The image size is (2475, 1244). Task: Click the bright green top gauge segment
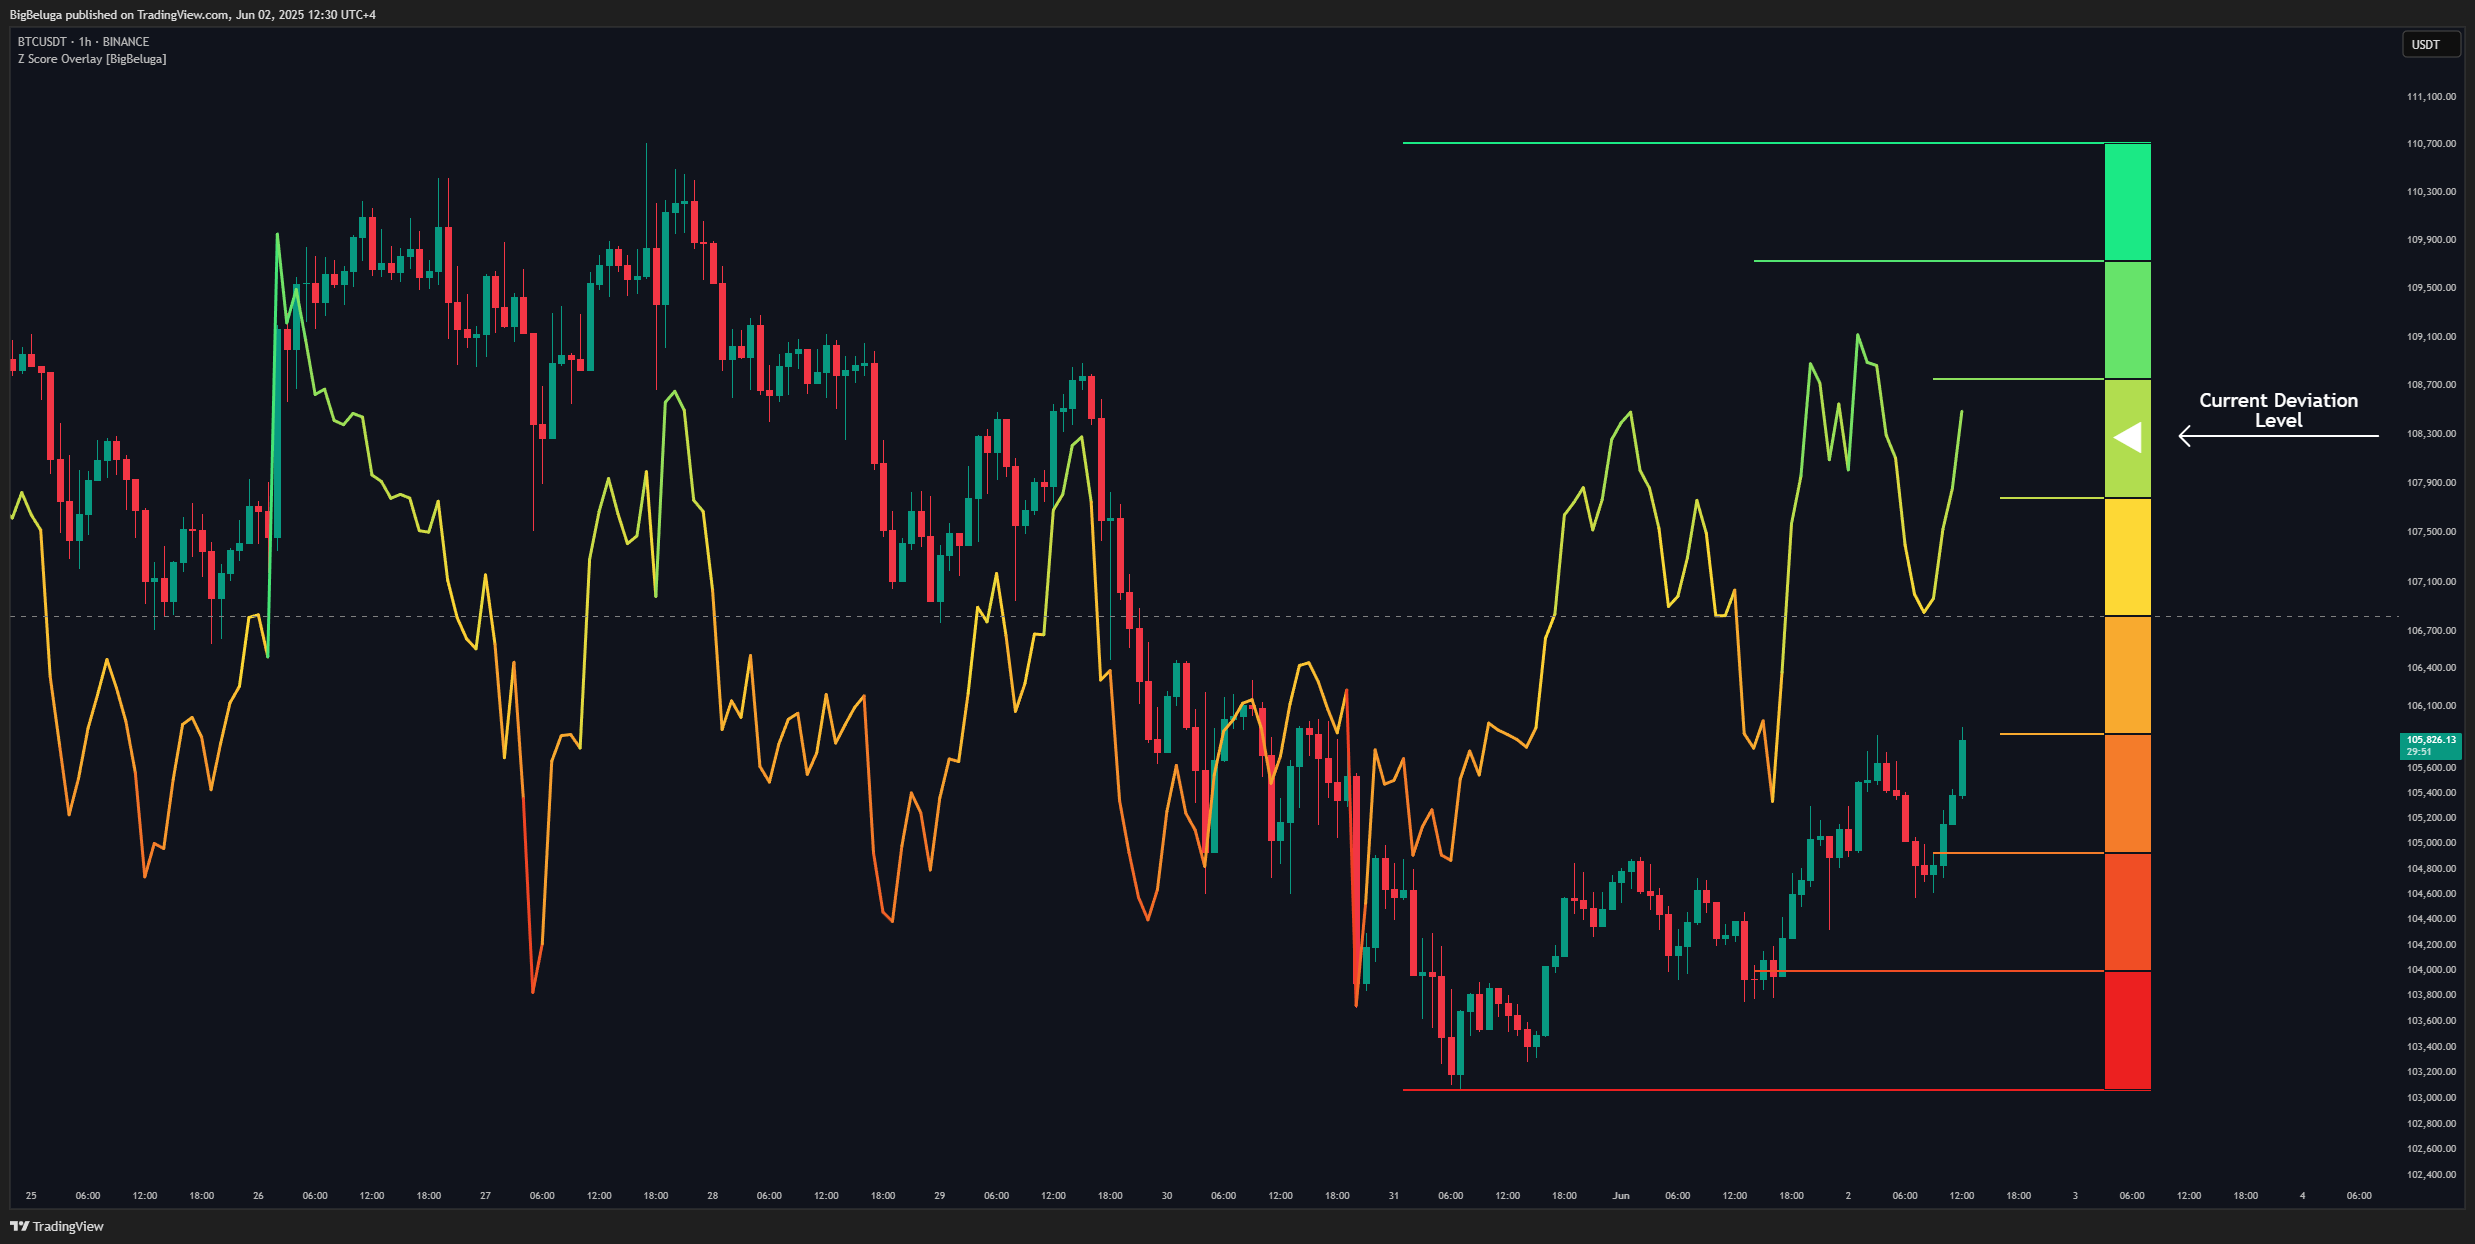(x=2127, y=202)
